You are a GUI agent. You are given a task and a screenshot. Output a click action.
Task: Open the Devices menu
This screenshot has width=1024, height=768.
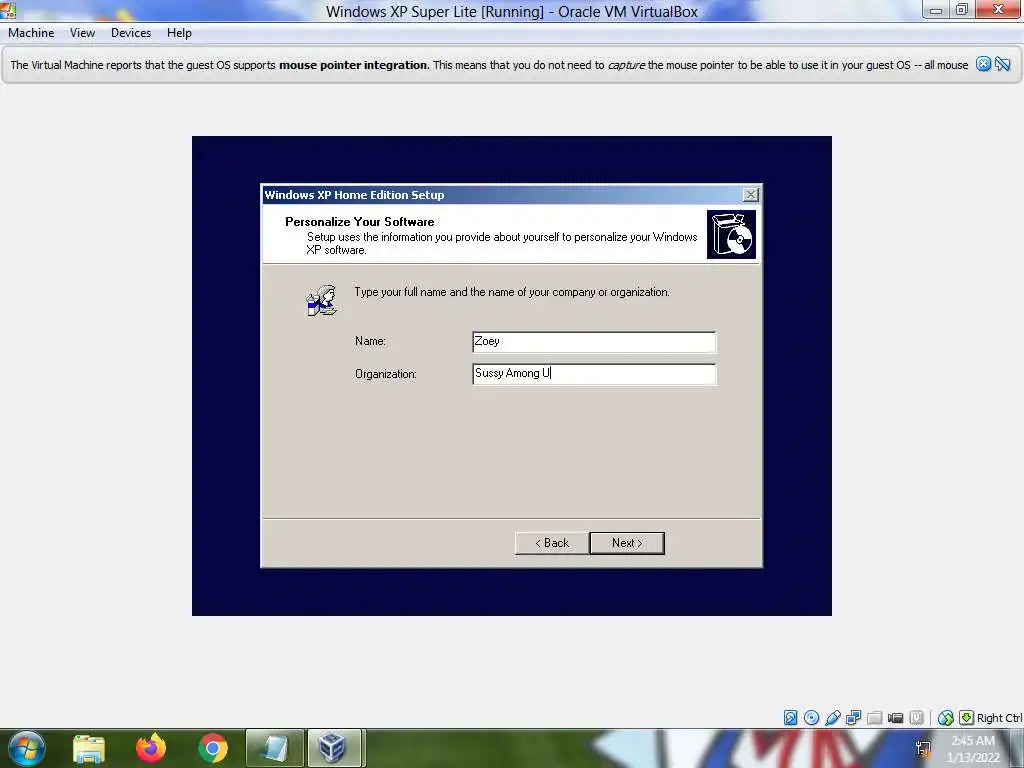131,33
